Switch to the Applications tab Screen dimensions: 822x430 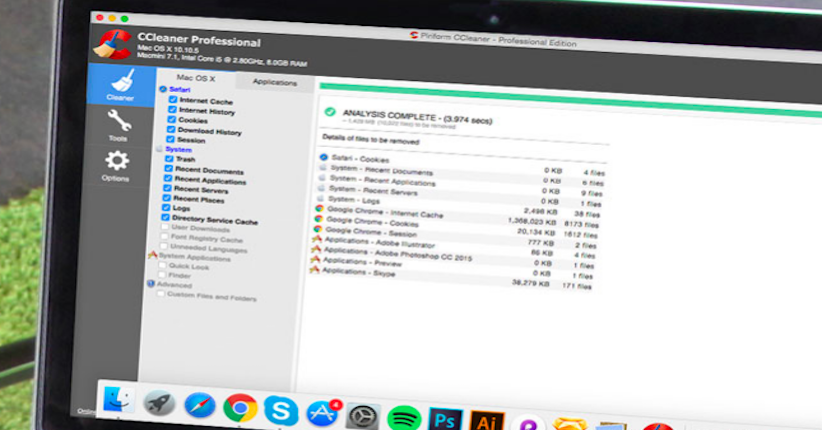pyautogui.click(x=274, y=83)
